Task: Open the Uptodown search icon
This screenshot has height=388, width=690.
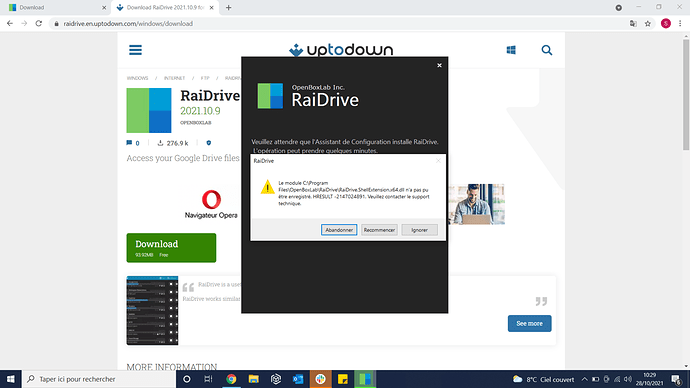Action: 547,50
